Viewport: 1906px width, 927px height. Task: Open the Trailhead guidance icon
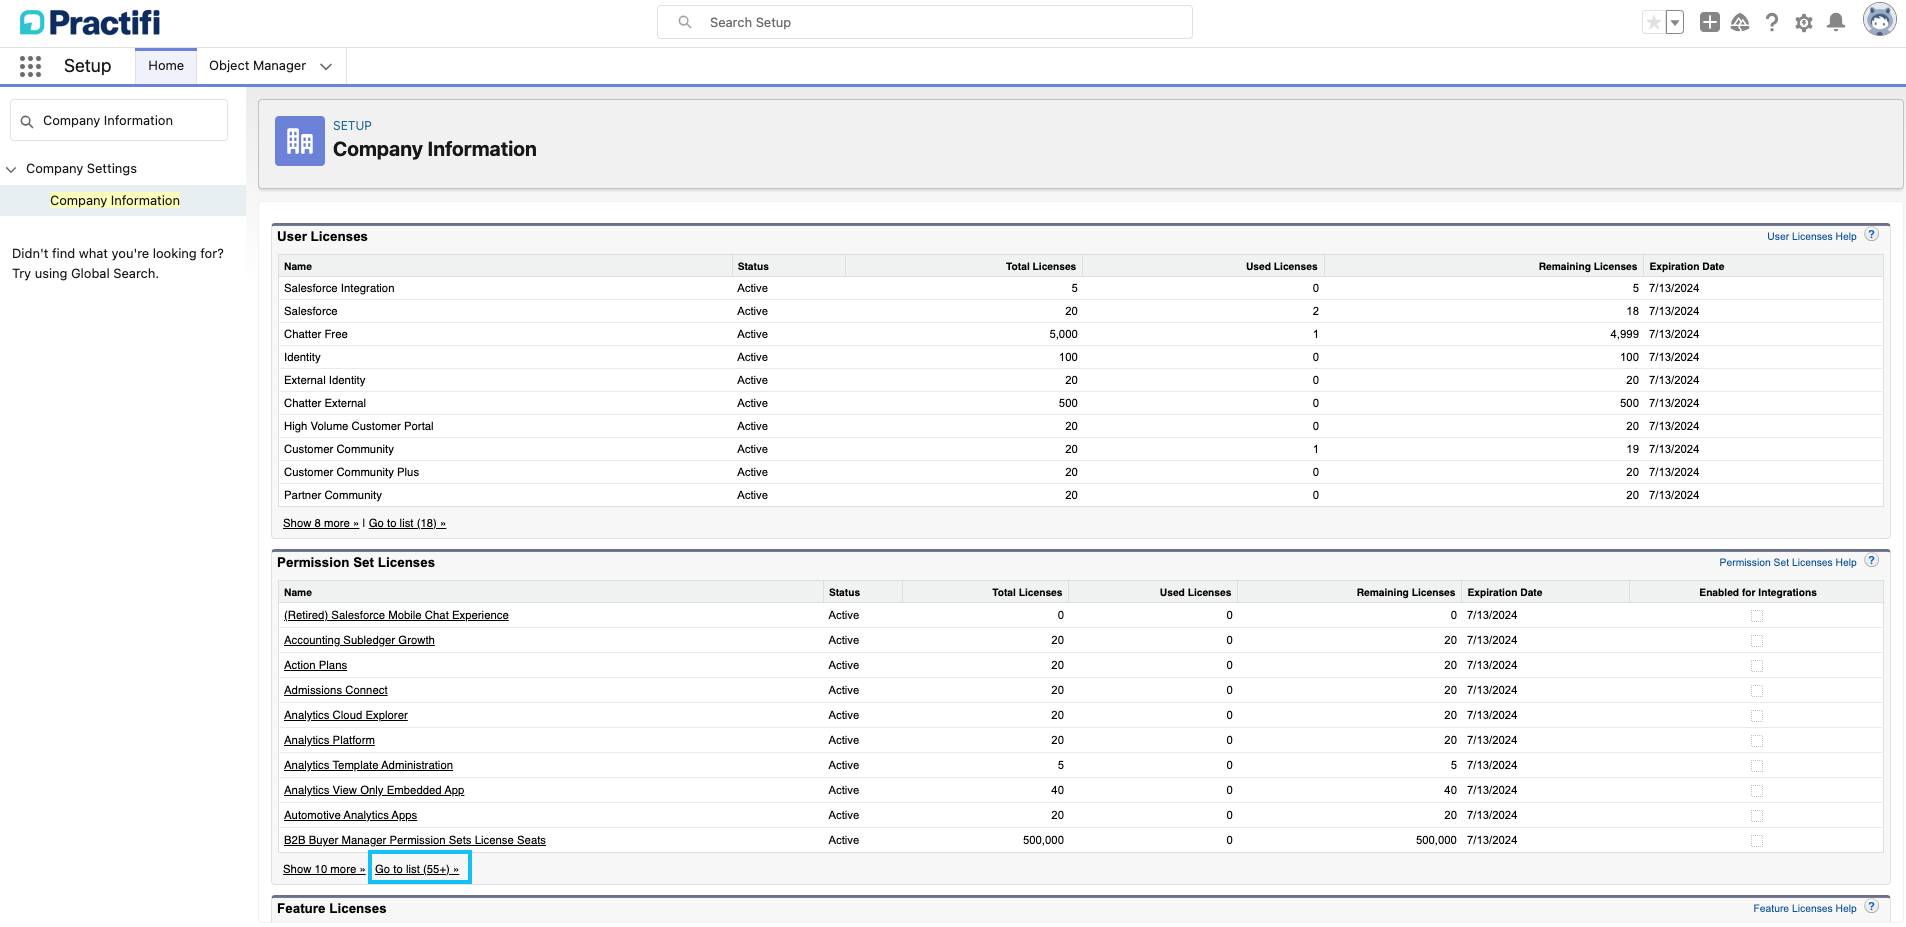point(1740,22)
